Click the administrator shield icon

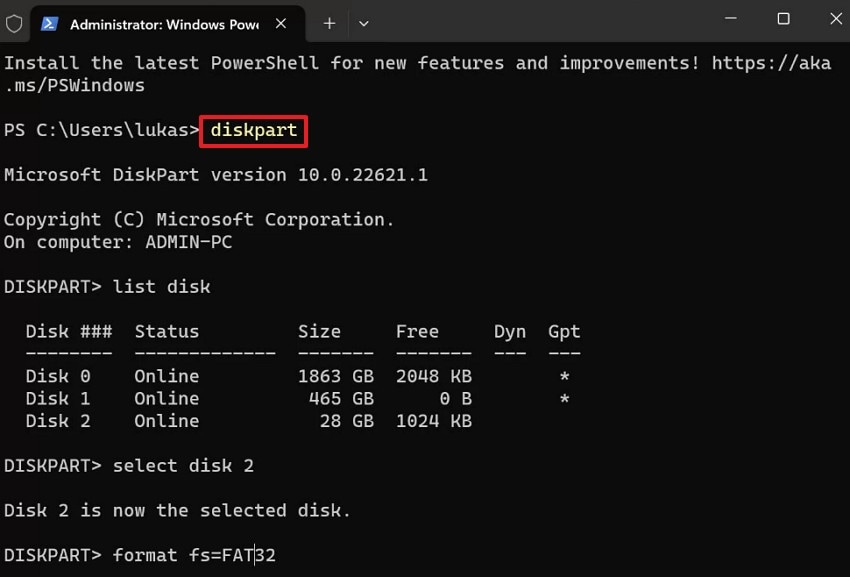[x=15, y=23]
